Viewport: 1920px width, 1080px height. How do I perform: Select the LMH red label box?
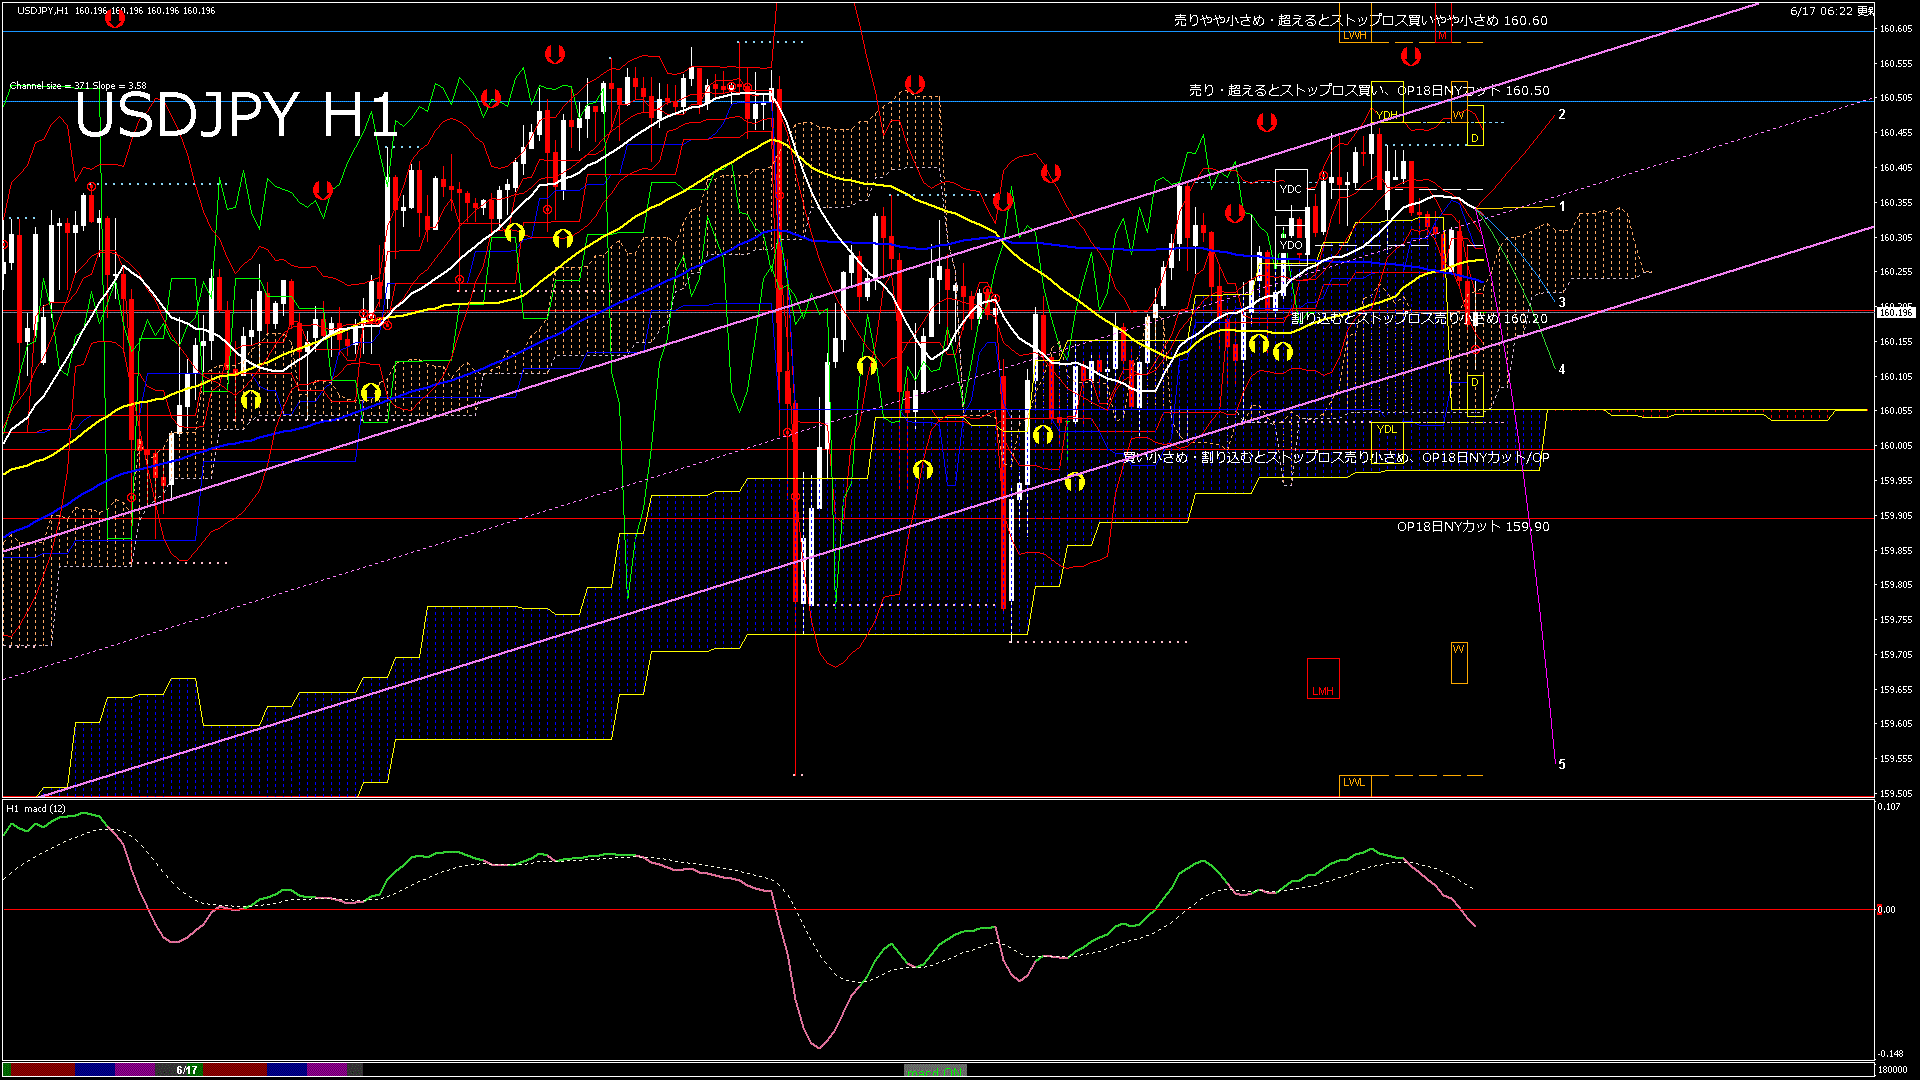tap(1323, 679)
